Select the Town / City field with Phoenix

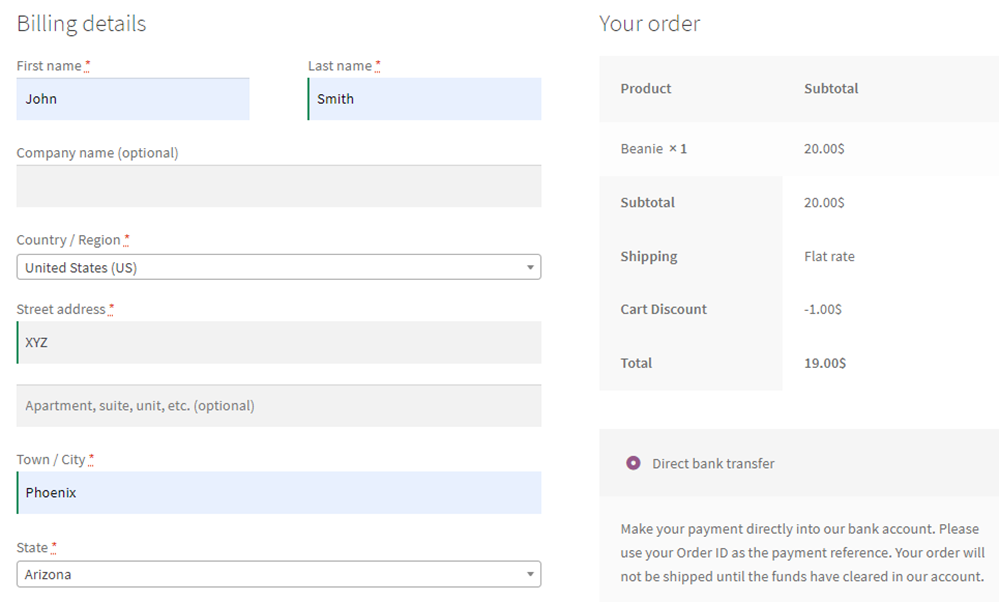click(x=279, y=493)
